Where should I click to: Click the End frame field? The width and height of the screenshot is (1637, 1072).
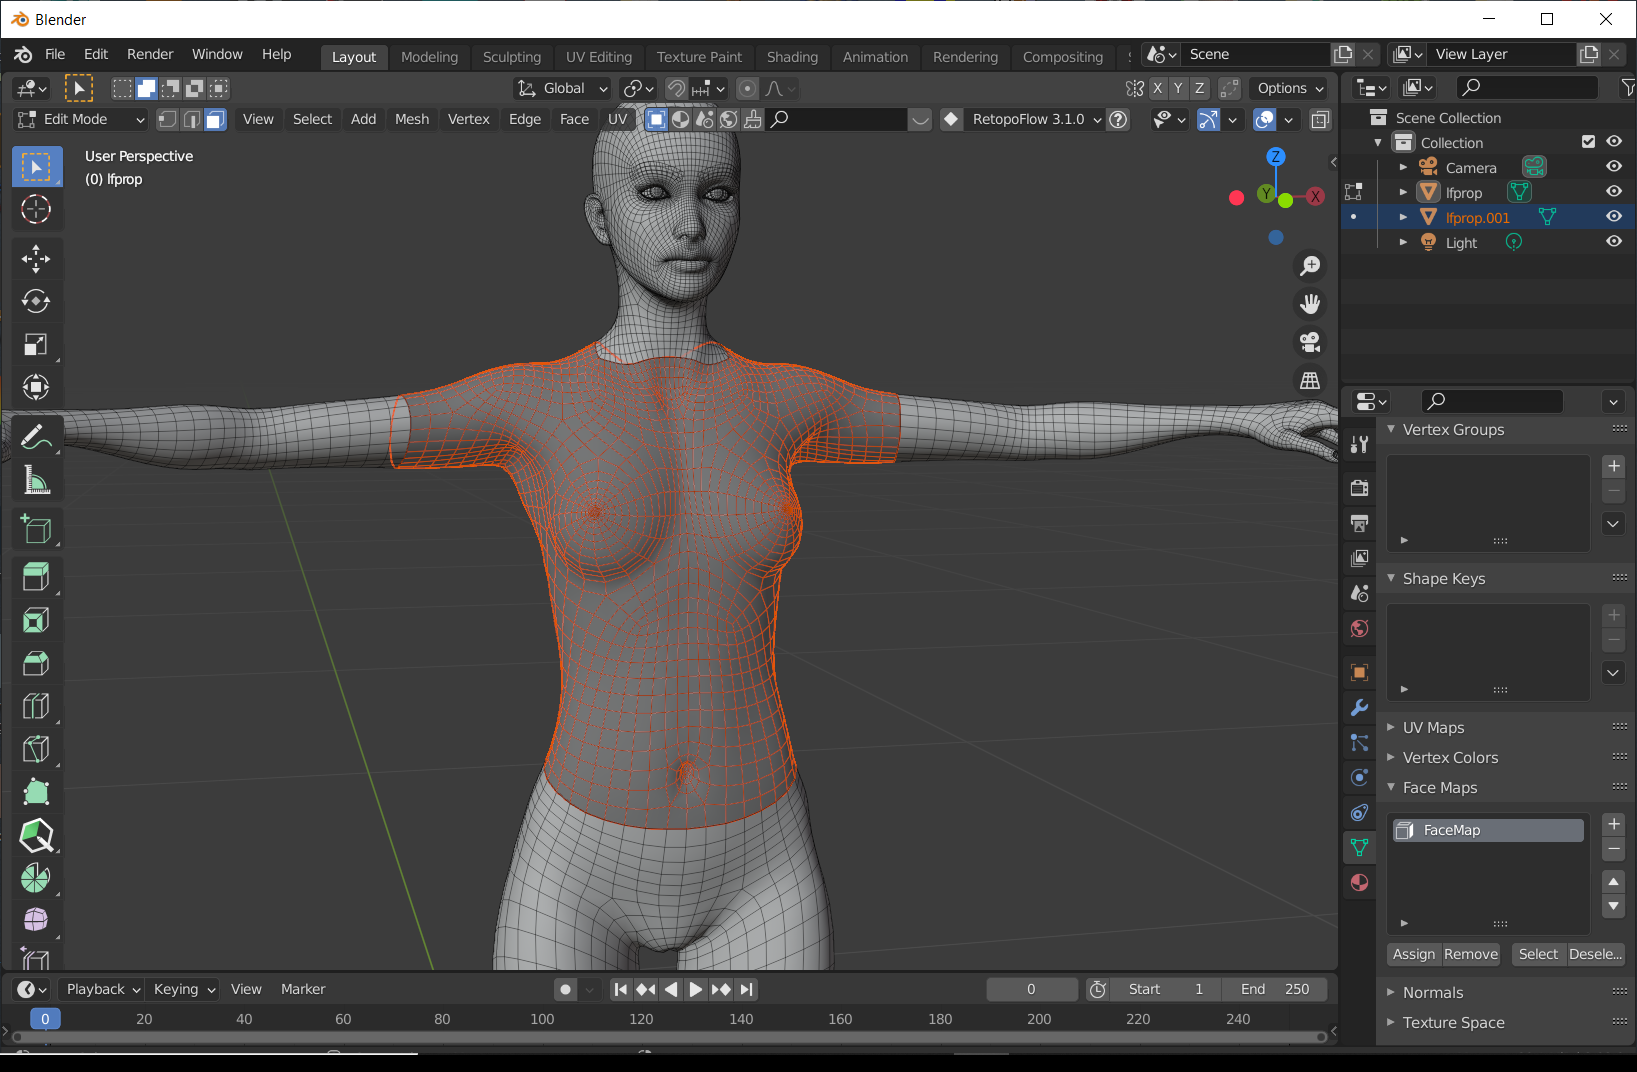[1276, 989]
